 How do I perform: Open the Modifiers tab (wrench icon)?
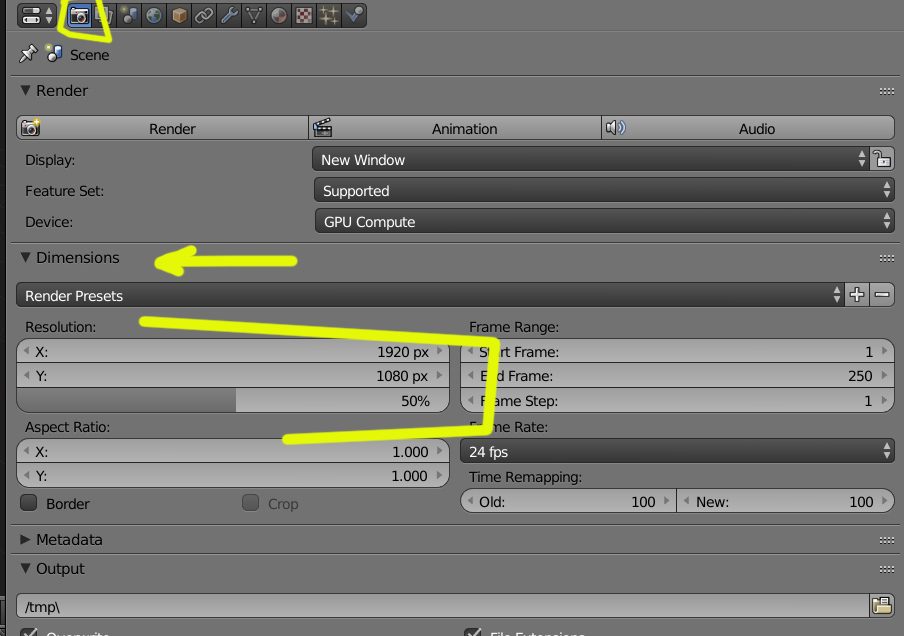point(229,16)
